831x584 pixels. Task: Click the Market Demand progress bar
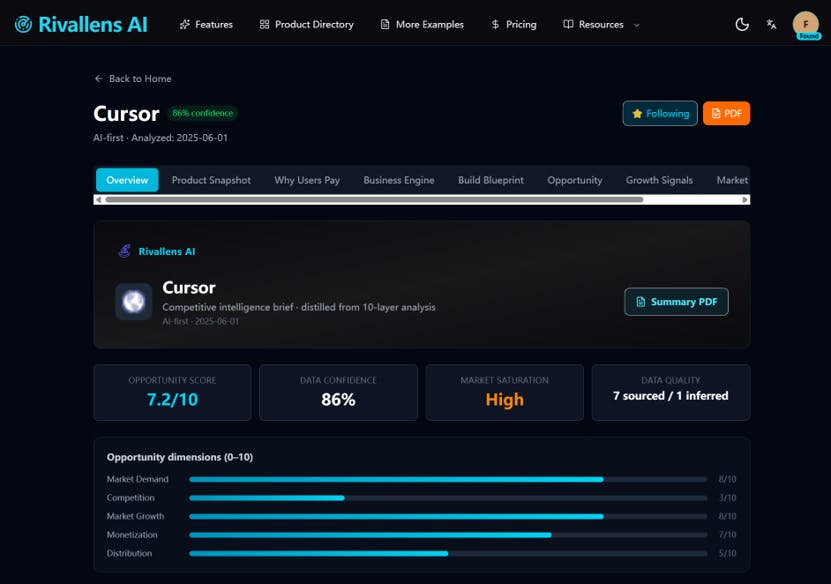(448, 479)
